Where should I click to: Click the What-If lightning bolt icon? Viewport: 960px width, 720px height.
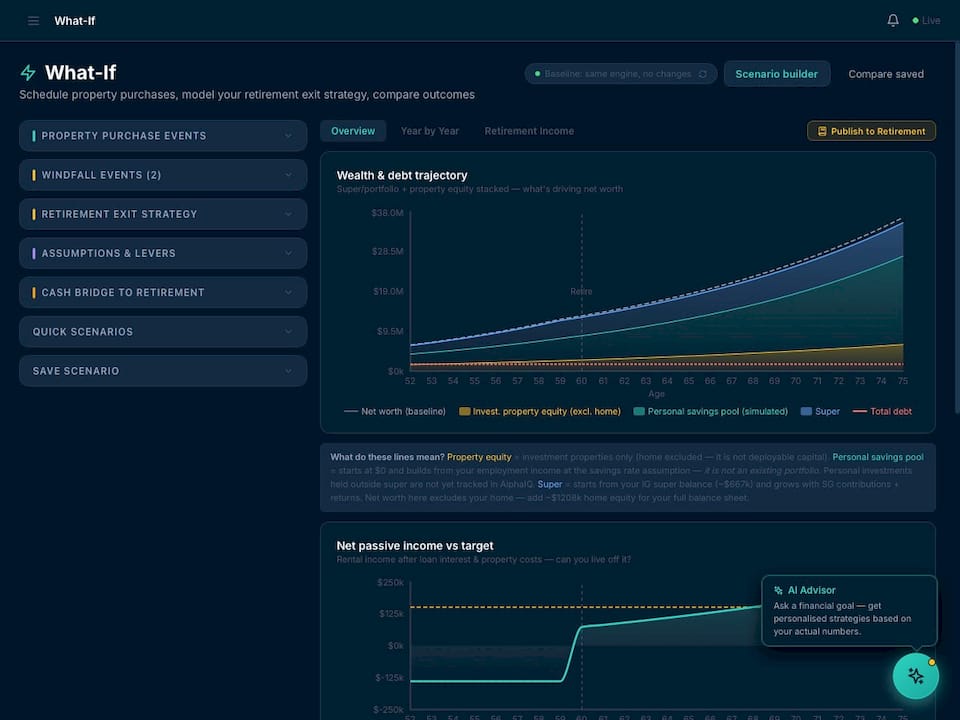(x=28, y=72)
